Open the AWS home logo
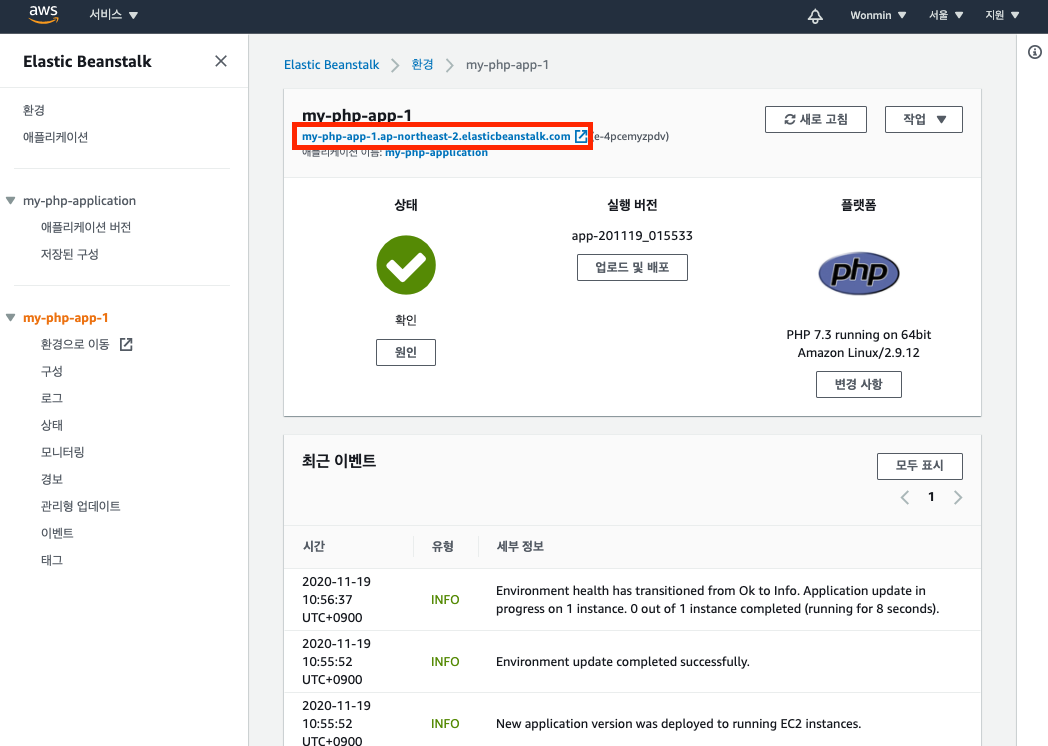The width and height of the screenshot is (1048, 746). [43, 15]
